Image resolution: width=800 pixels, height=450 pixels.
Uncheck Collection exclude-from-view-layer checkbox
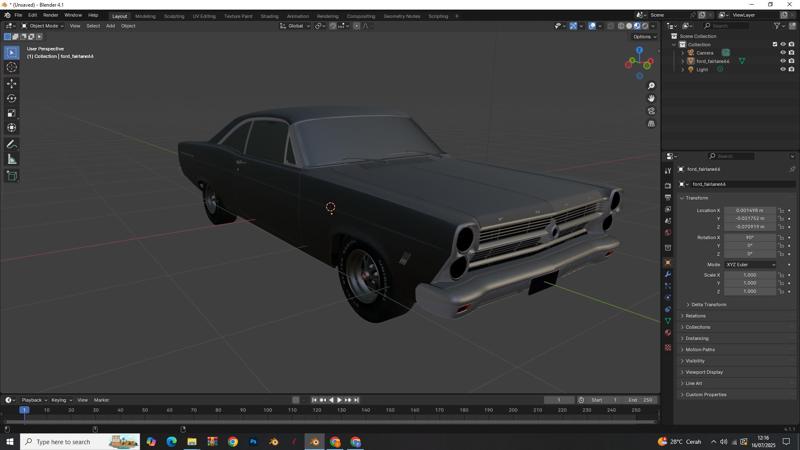pyautogui.click(x=775, y=44)
